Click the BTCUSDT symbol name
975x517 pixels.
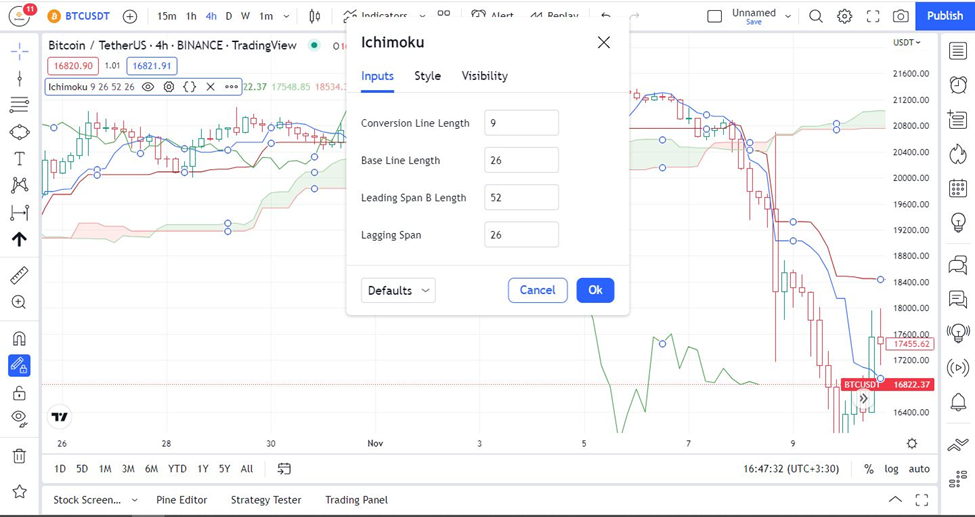pos(87,16)
